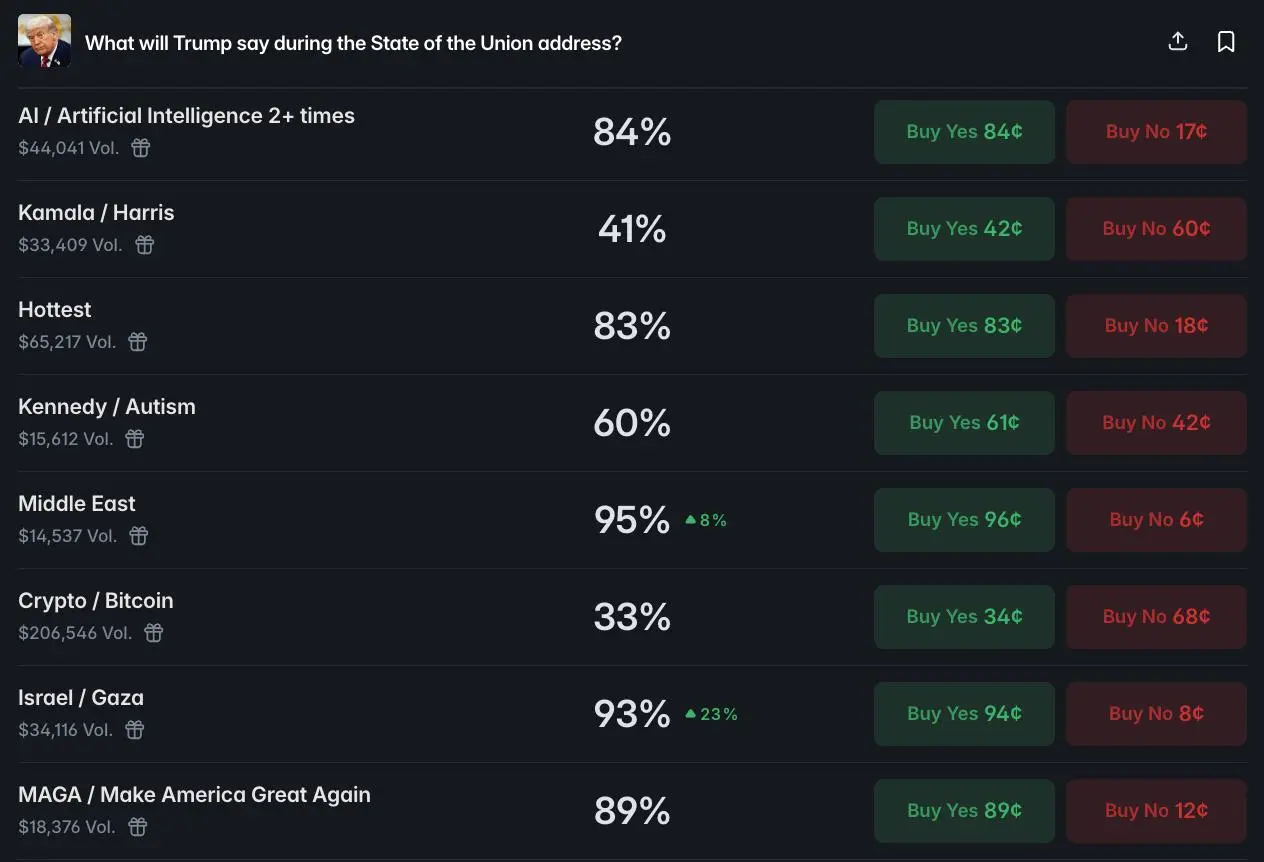This screenshot has width=1264, height=862.
Task: Buy Yes at 94¢ for Israel / Gaza
Action: click(x=964, y=714)
